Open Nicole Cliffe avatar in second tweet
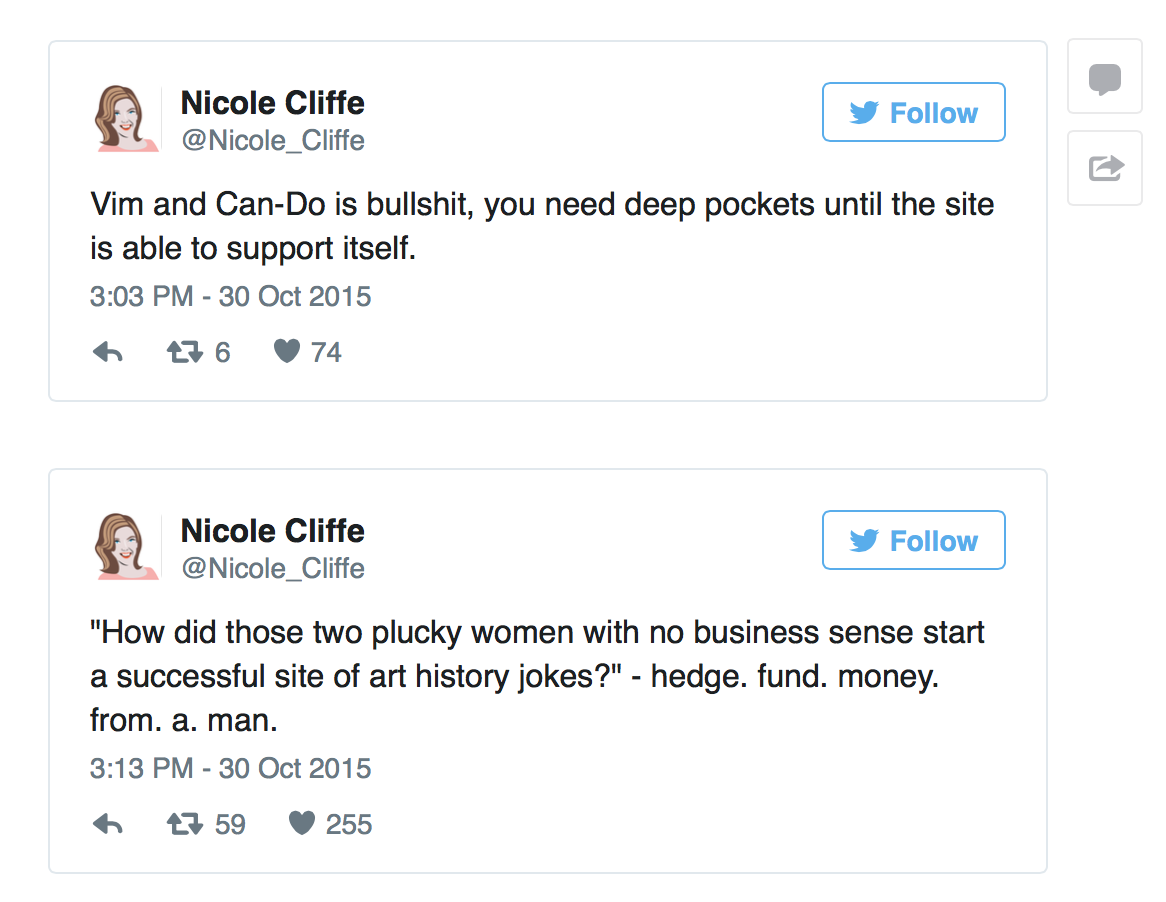1166x902 pixels. tap(126, 547)
